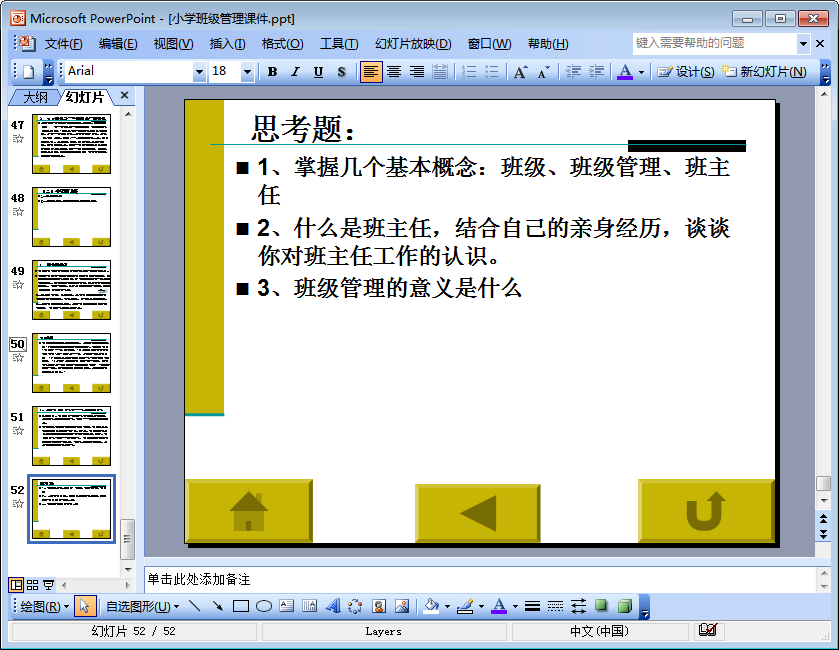Image resolution: width=839 pixels, height=650 pixels.
Task: Open the 帮助(H) menu
Action: point(548,44)
